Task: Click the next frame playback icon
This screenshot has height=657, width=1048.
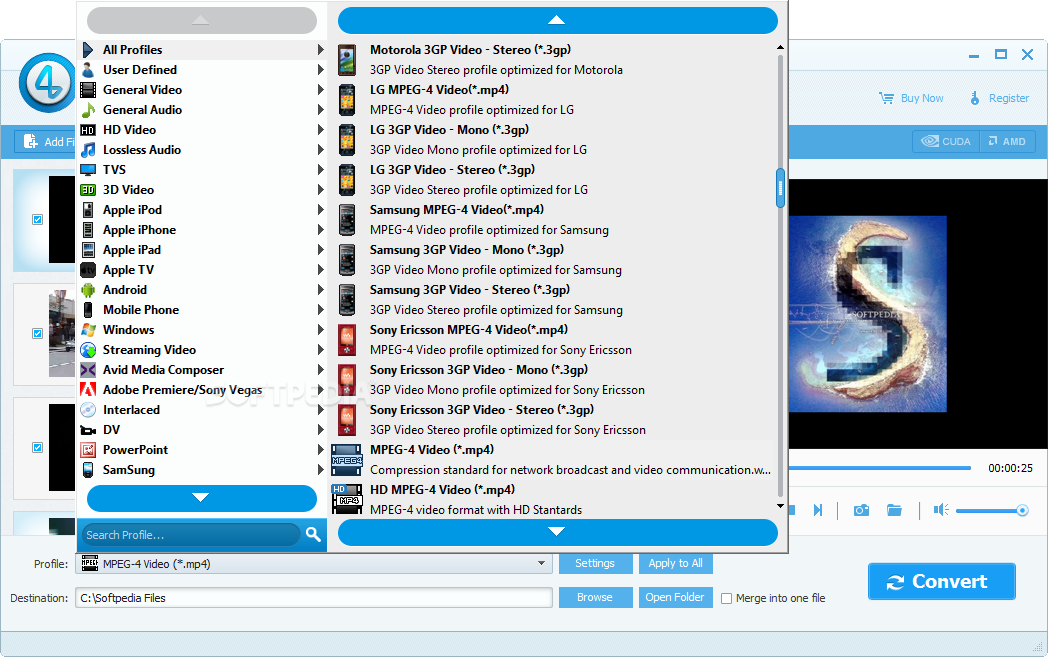Action: [x=817, y=511]
